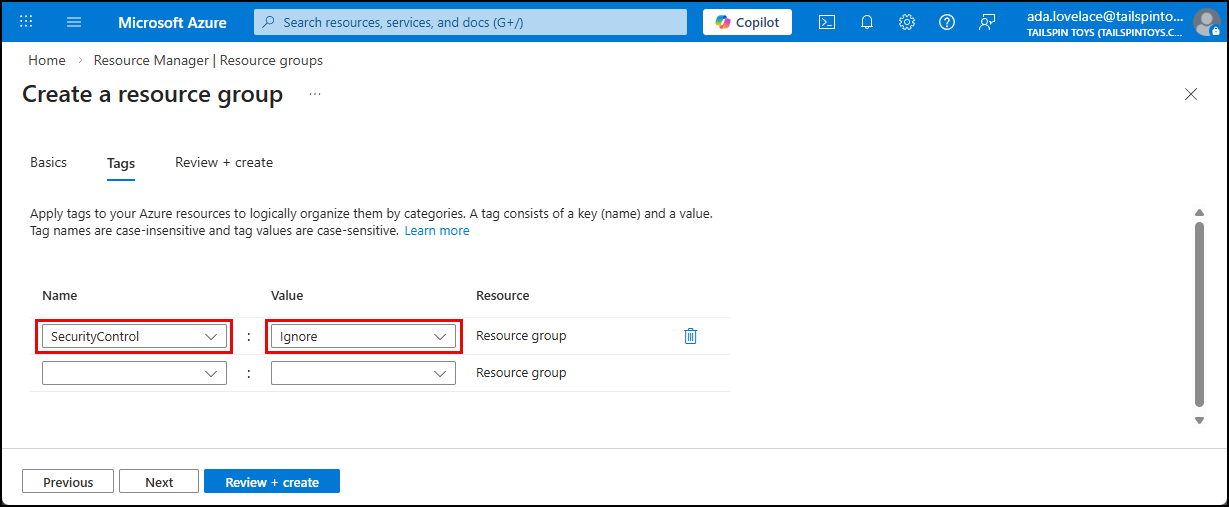Click the Name column header
1229x507 pixels.
(x=59, y=296)
